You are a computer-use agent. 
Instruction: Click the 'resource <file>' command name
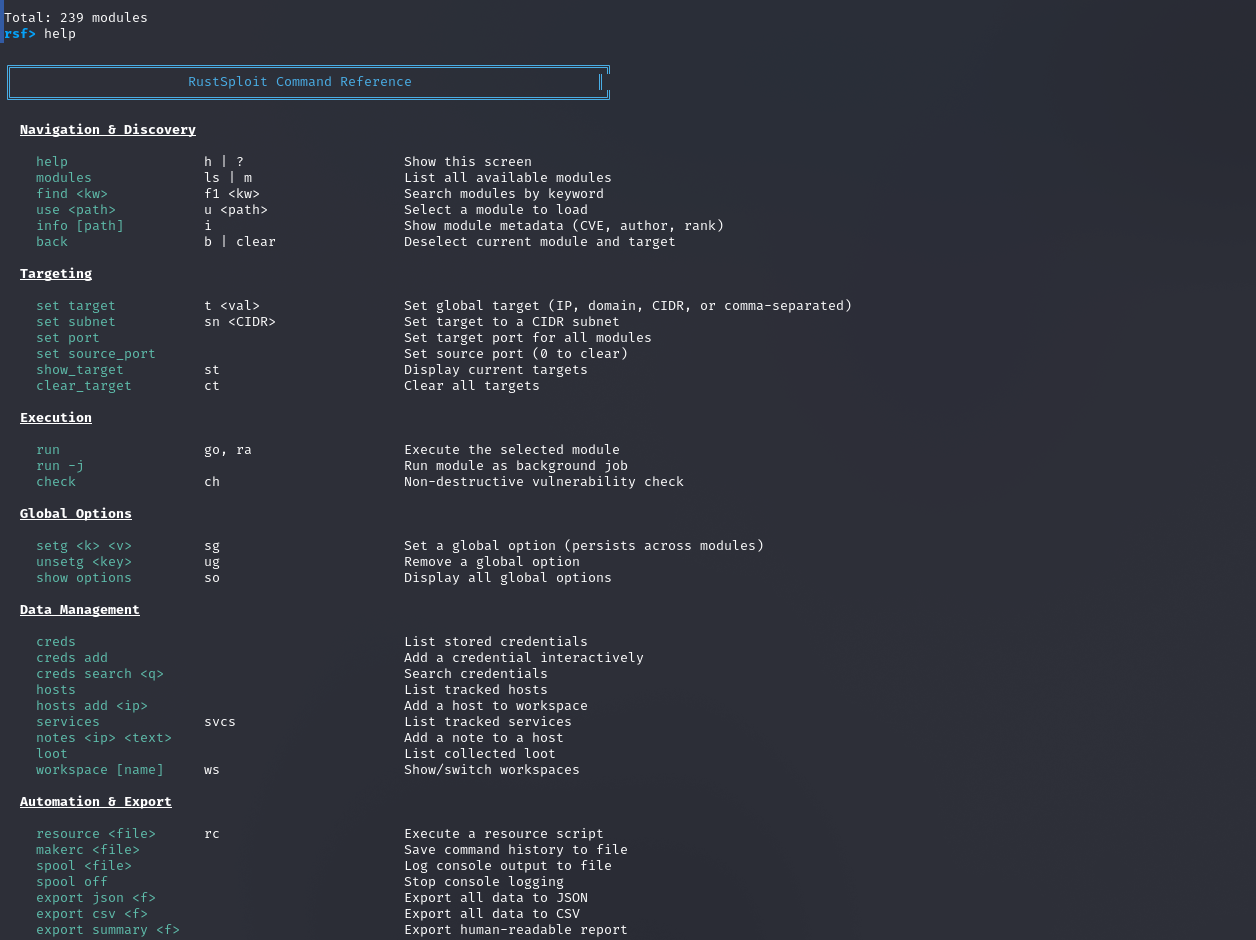[96, 834]
